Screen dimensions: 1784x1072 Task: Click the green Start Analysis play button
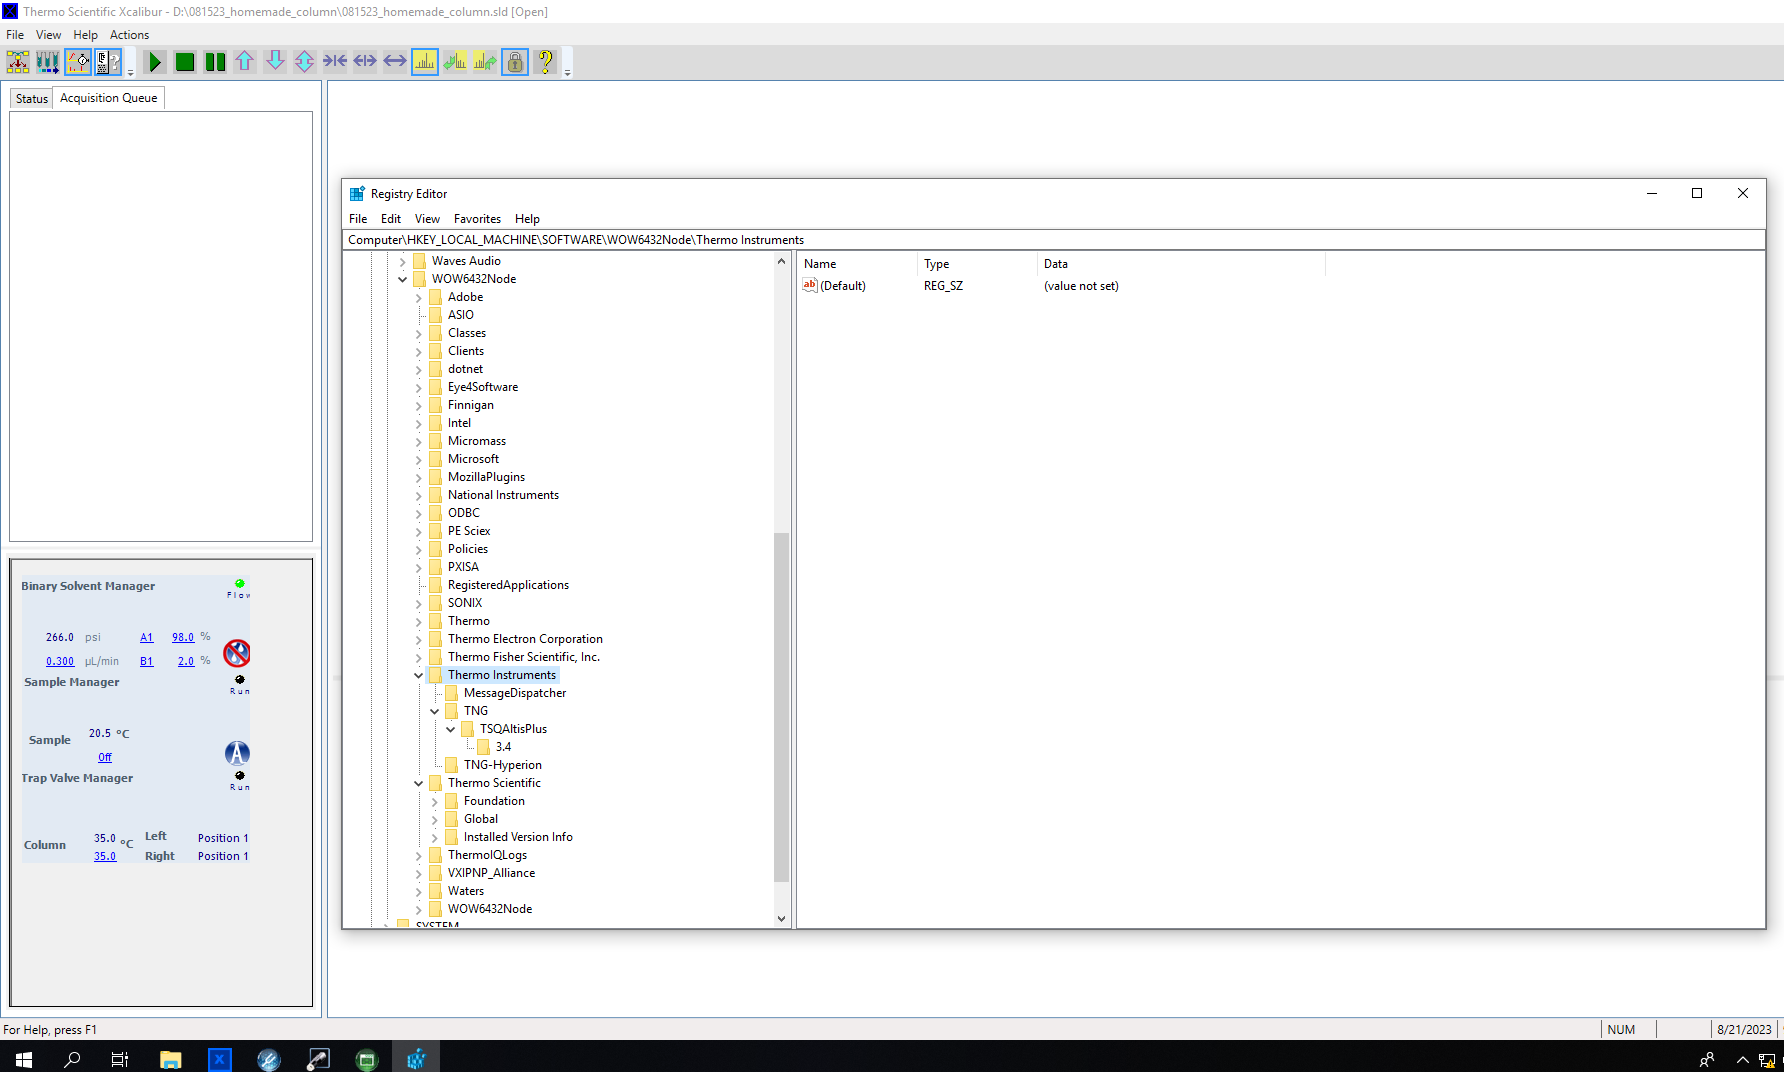[155, 62]
